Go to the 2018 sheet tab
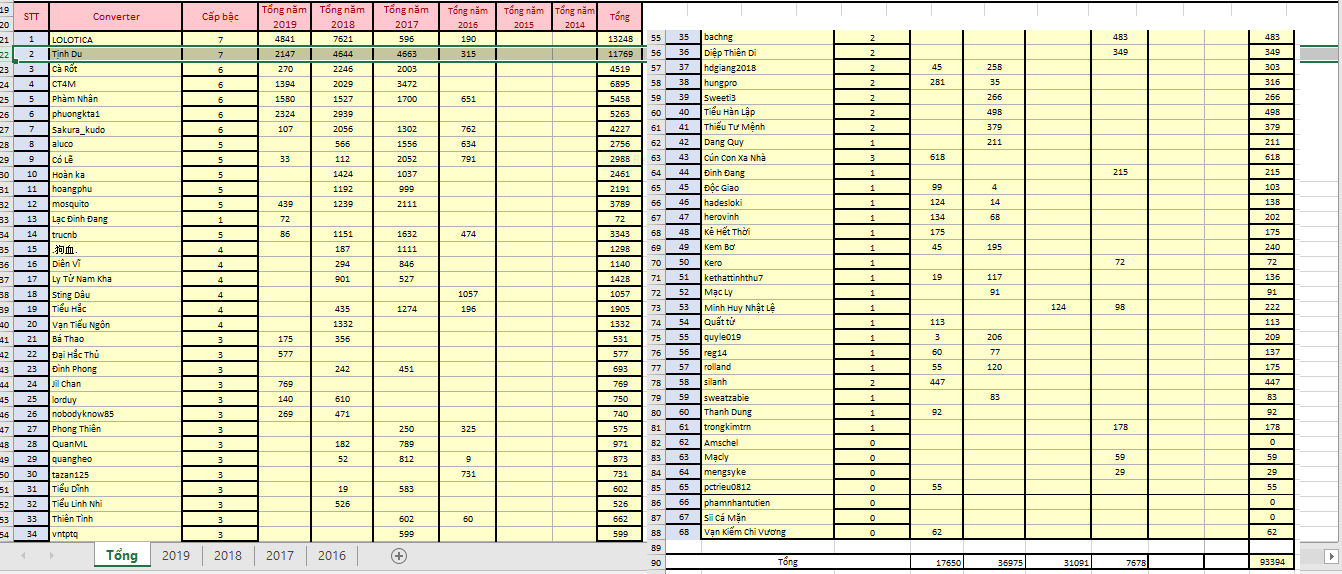 tap(228, 556)
